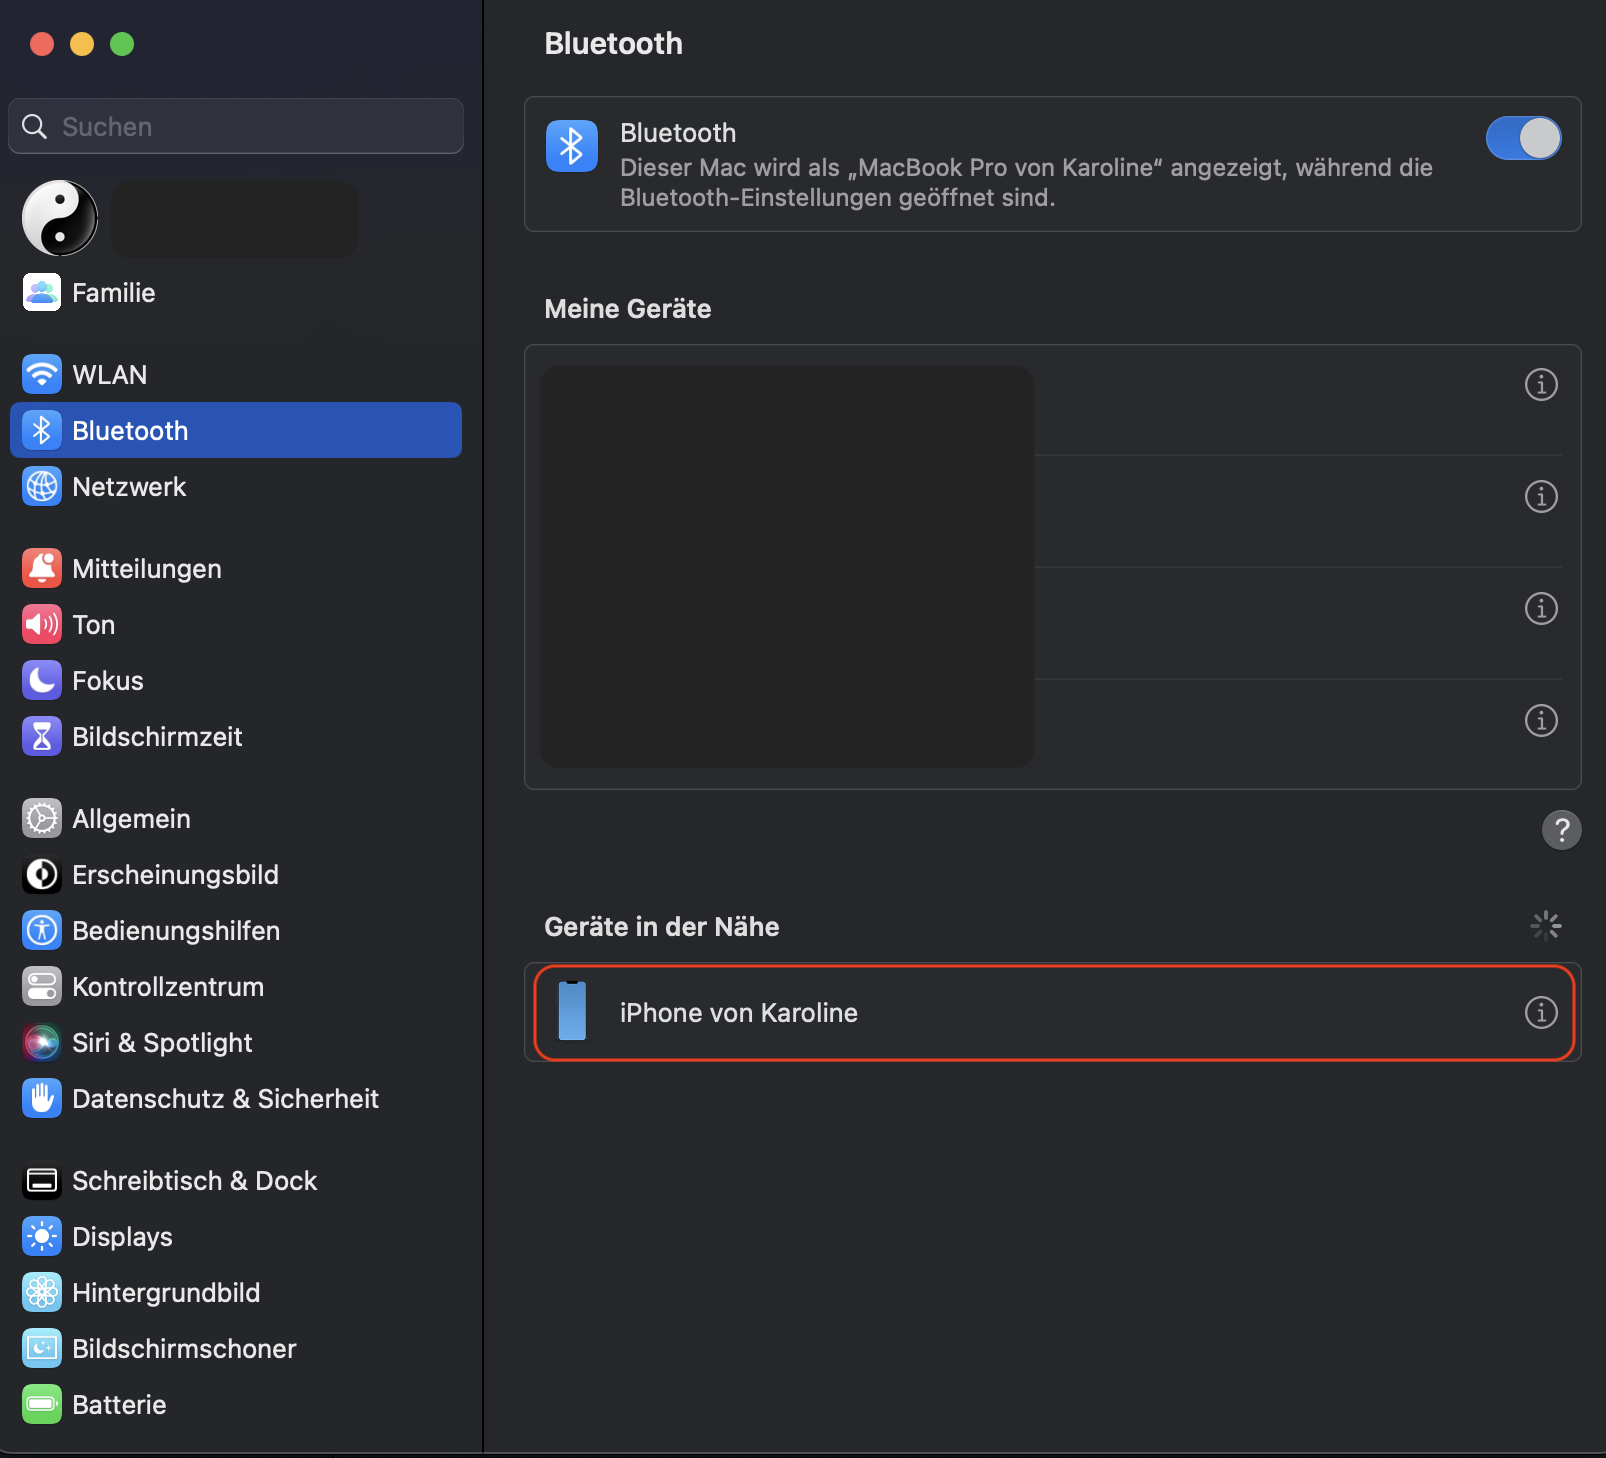Click the Fokus moon icon

tap(42, 681)
